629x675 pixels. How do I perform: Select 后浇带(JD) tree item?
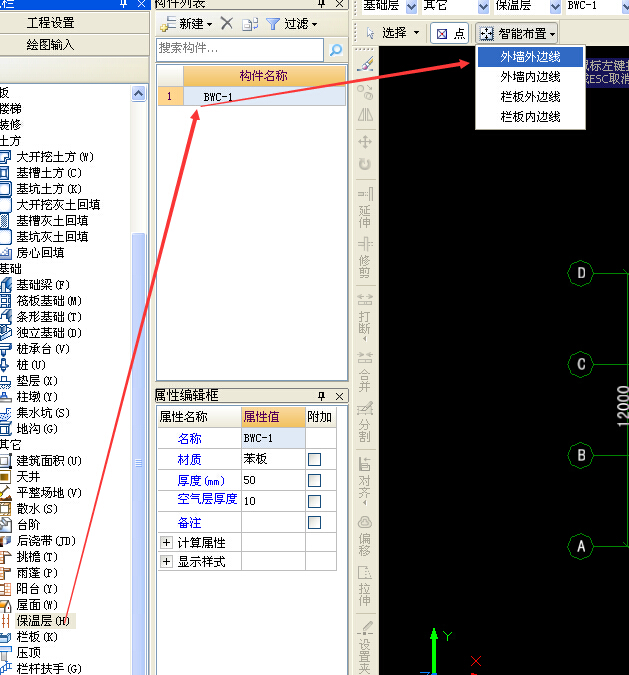click(46, 540)
